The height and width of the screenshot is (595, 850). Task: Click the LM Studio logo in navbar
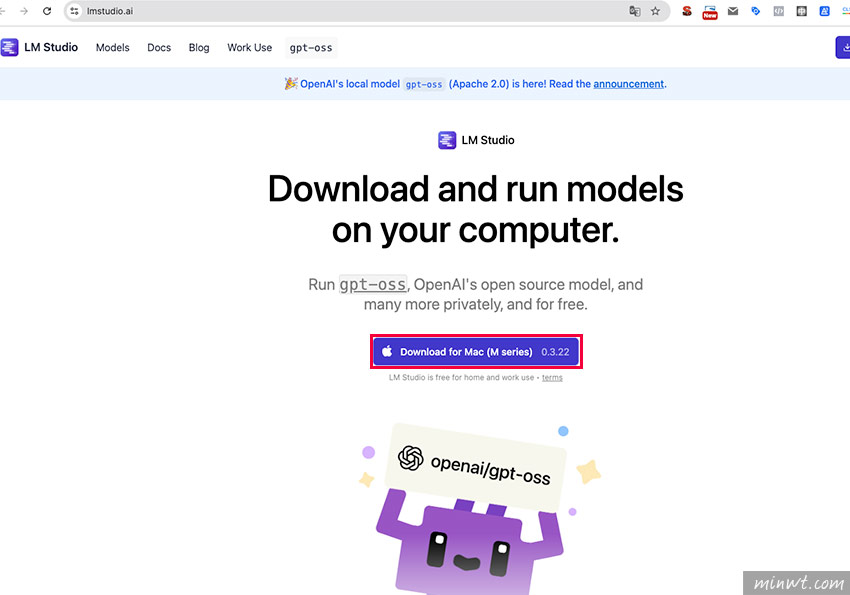pyautogui.click(x=39, y=48)
